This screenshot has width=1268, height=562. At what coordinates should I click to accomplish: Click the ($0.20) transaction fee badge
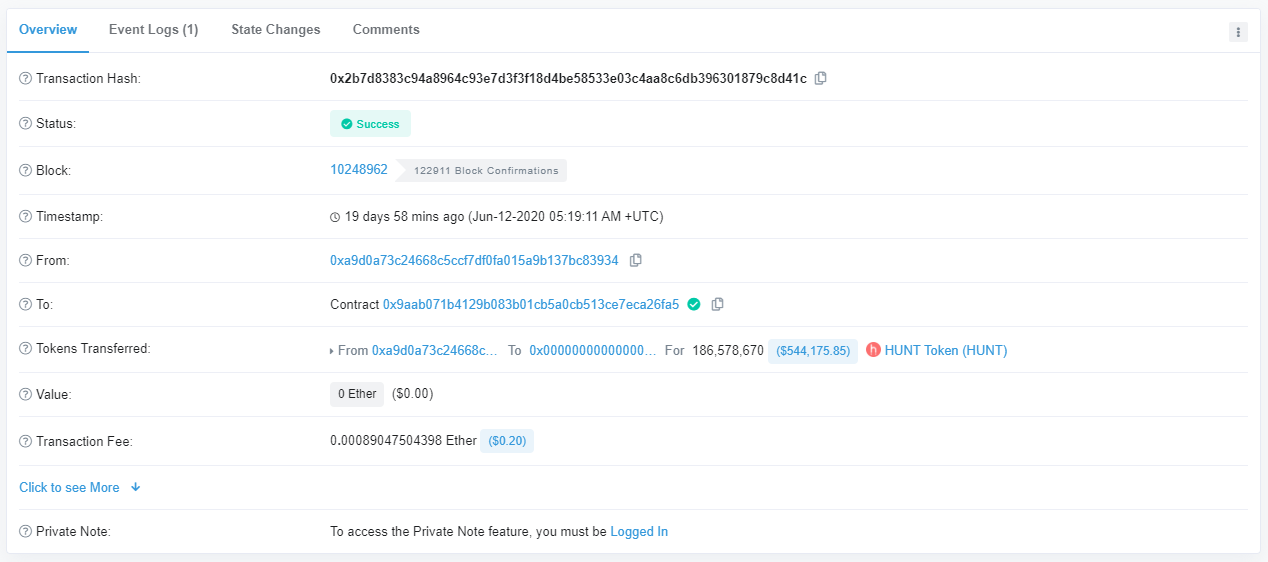click(x=507, y=441)
